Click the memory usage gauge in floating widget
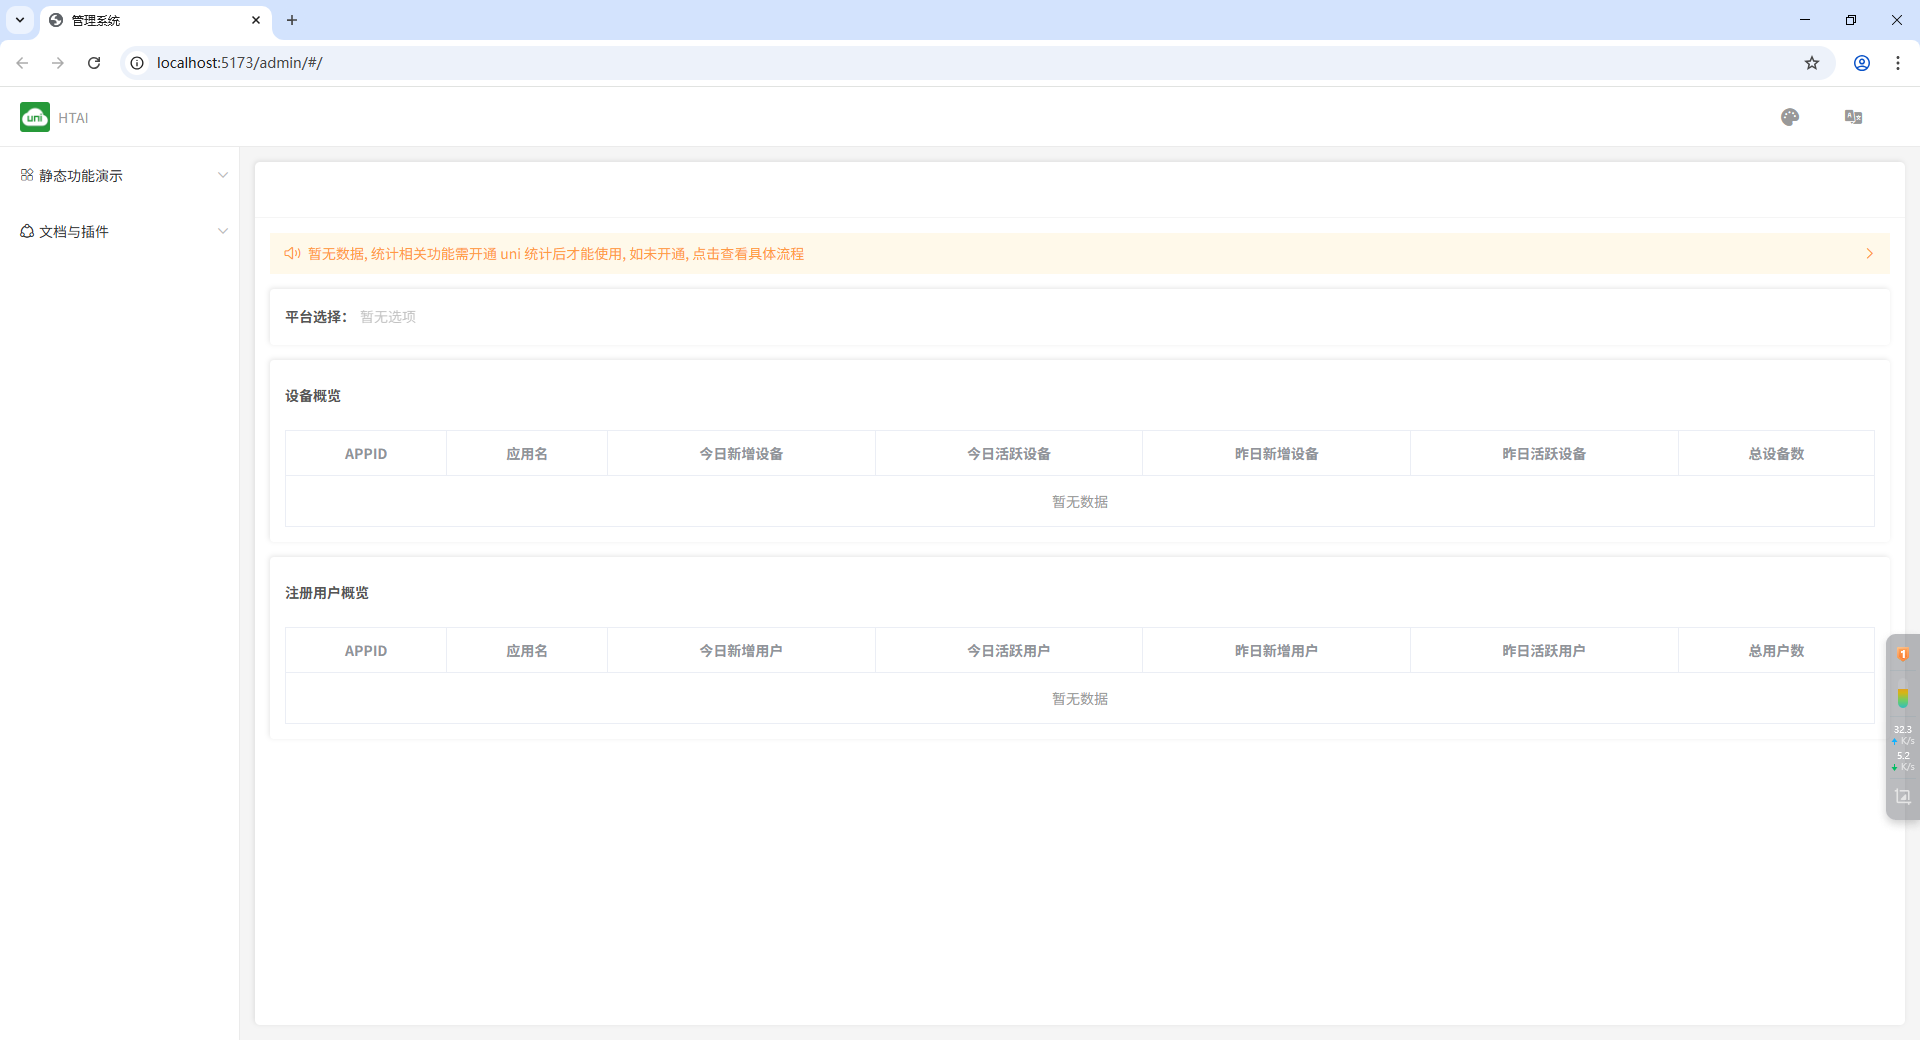Image resolution: width=1920 pixels, height=1040 pixels. point(1903,697)
